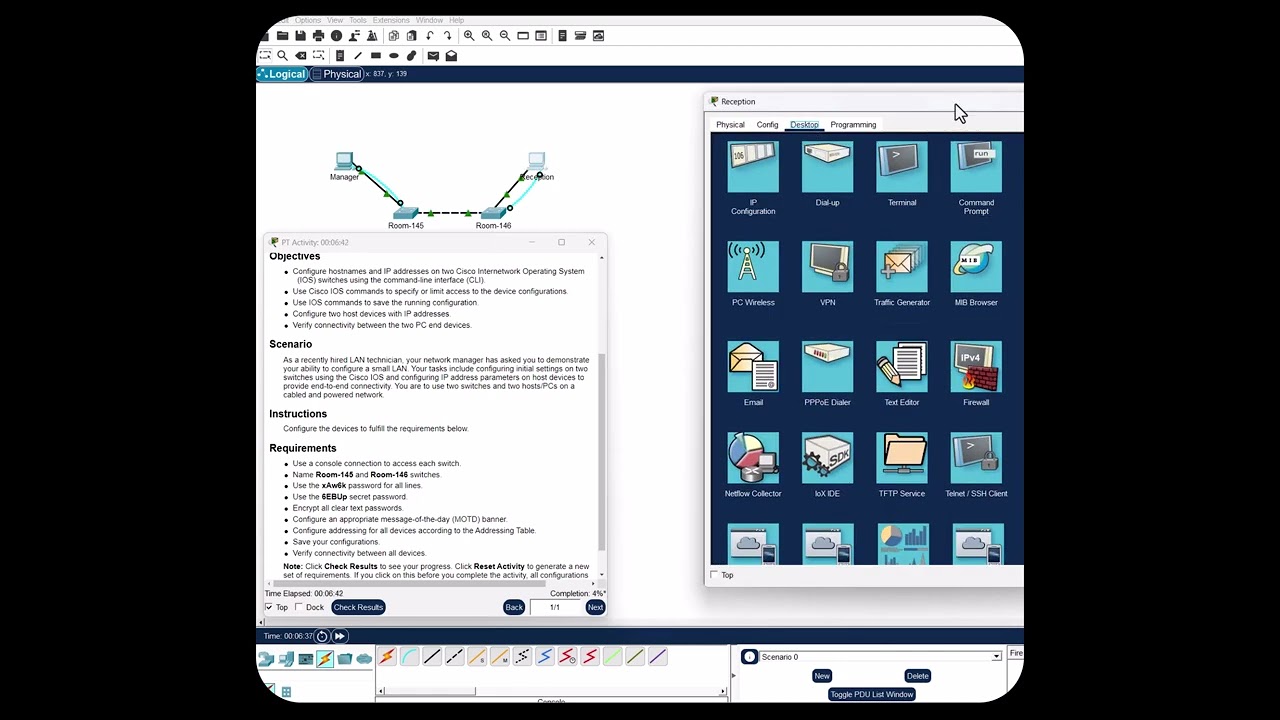
Task: Open the Tools menu
Action: (x=357, y=20)
